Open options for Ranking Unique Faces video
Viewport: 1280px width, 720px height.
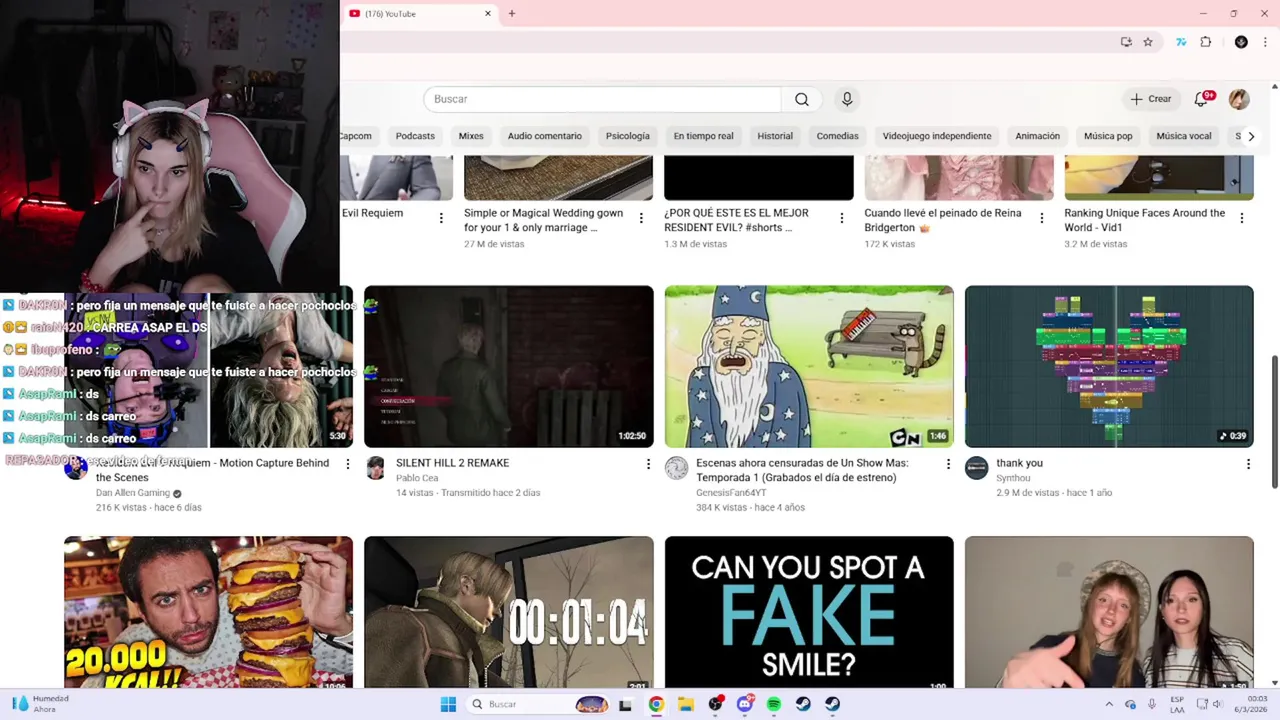pyautogui.click(x=1241, y=218)
